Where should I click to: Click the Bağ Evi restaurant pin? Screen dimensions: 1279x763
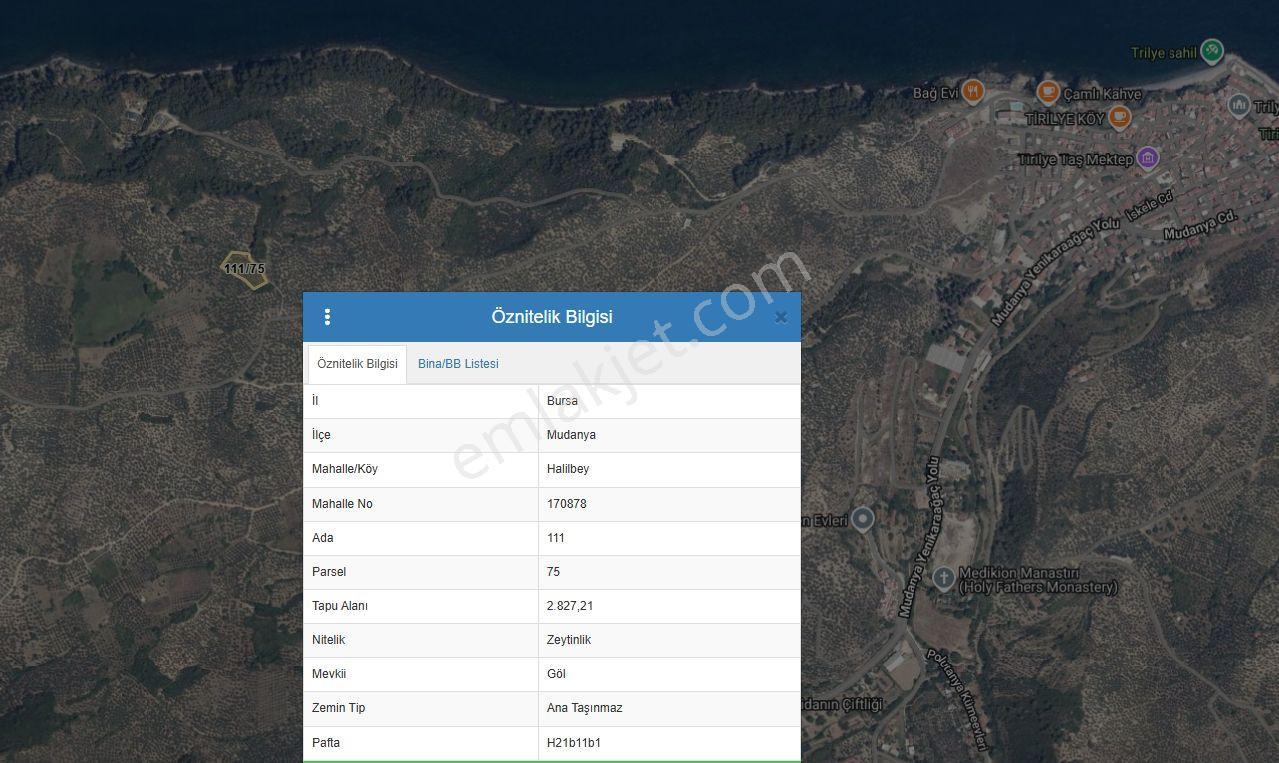[973, 92]
